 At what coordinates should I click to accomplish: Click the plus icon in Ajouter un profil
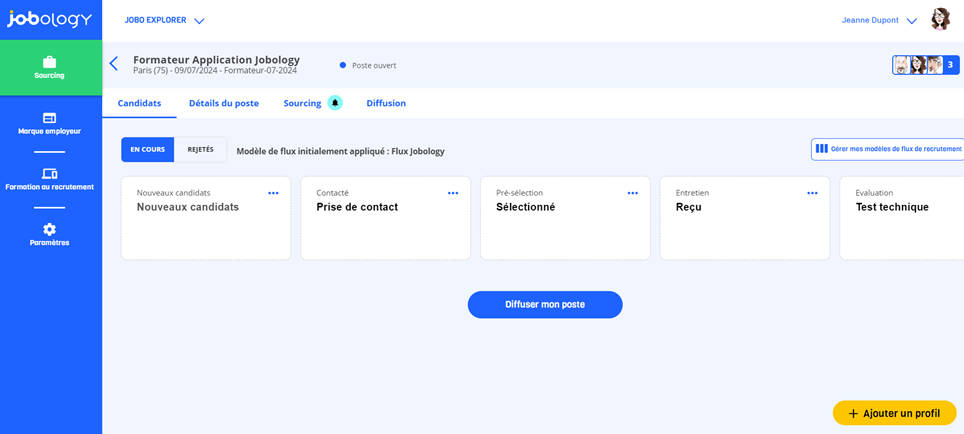point(853,414)
